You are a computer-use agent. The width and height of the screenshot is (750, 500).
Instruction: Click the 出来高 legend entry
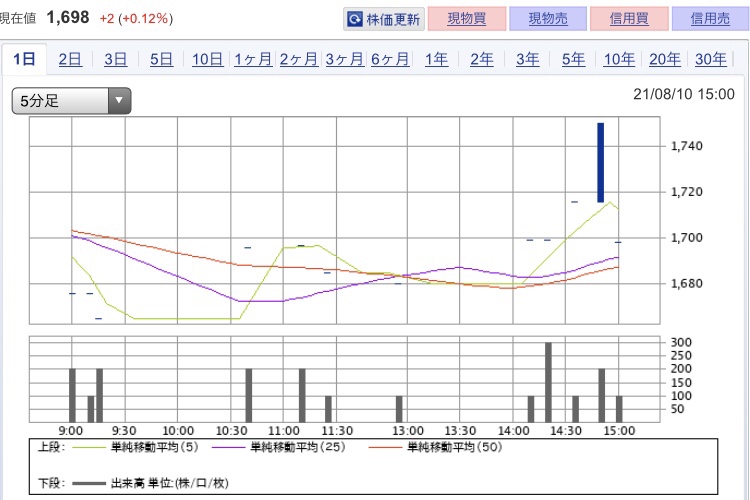pos(150,483)
